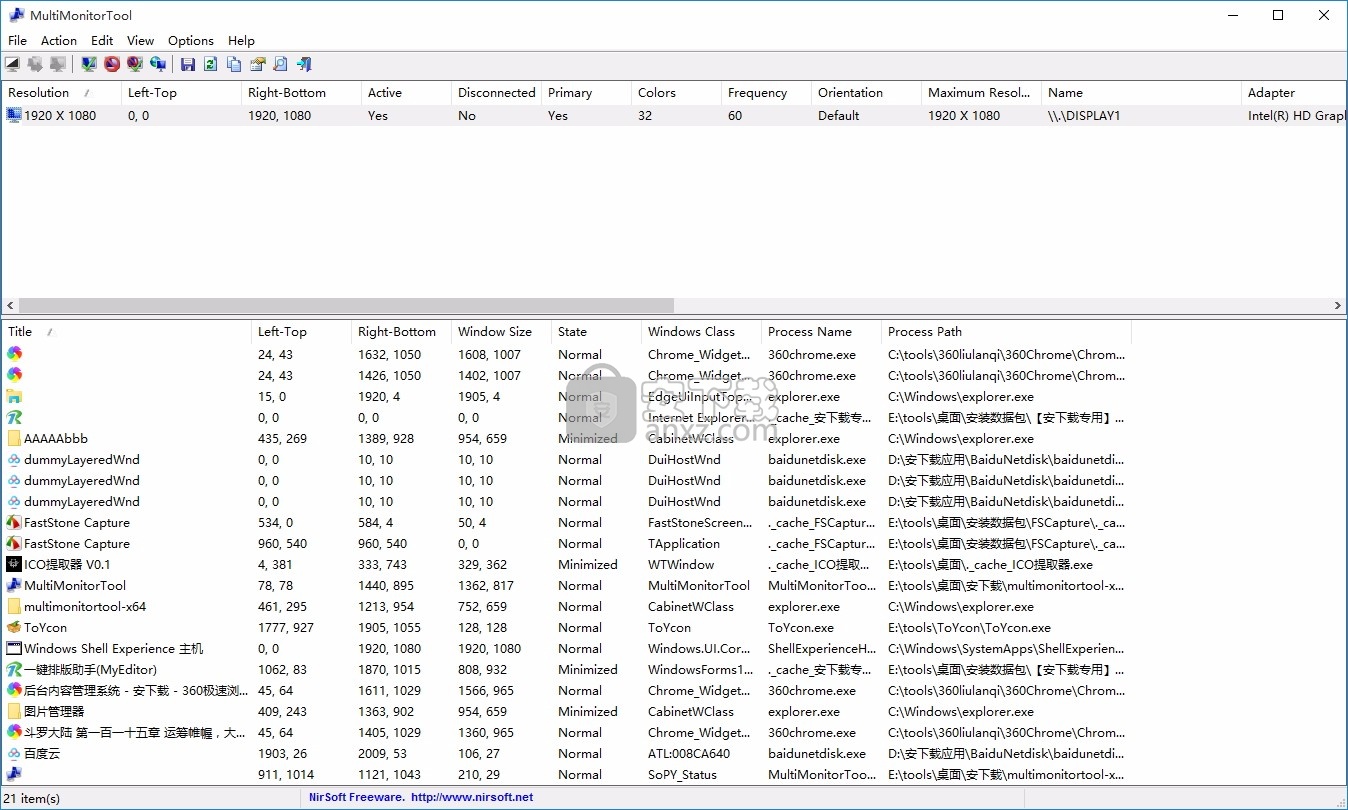Click the icon beside 一键排版助手(MyEditor)

tap(14, 669)
